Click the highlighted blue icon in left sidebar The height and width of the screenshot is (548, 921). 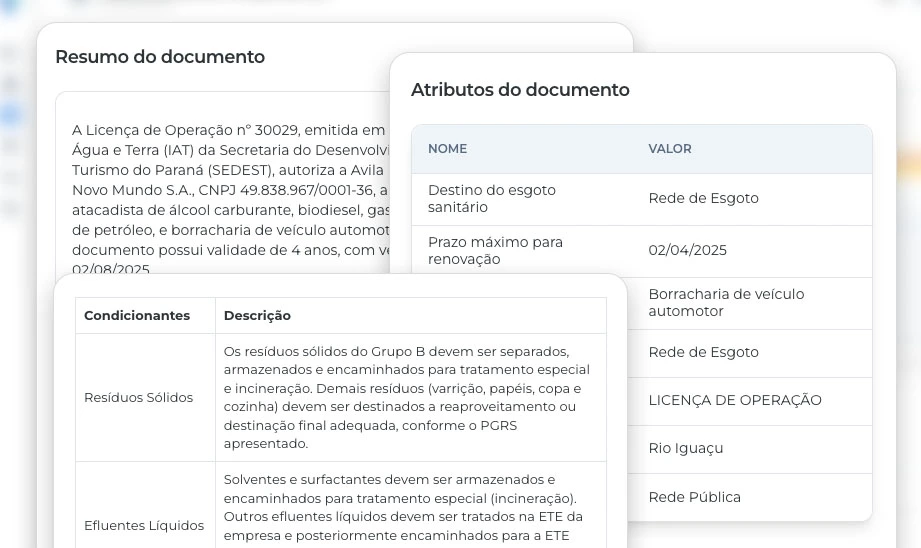[11, 115]
